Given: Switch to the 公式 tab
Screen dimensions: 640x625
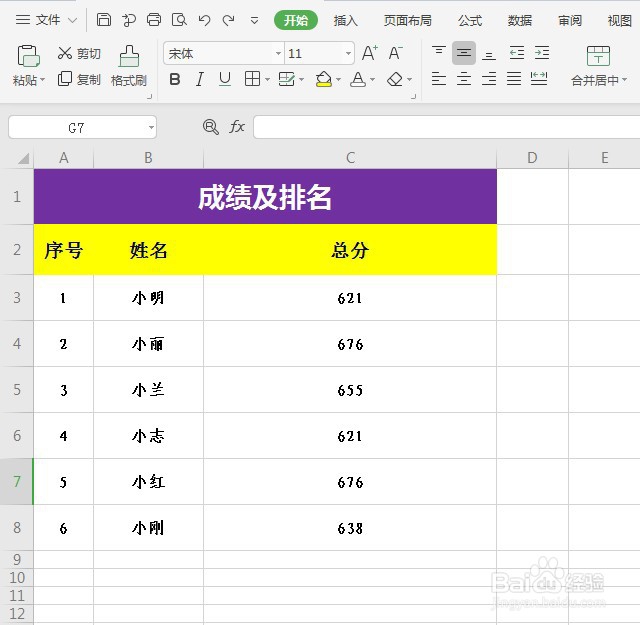Looking at the screenshot, I should [x=470, y=20].
